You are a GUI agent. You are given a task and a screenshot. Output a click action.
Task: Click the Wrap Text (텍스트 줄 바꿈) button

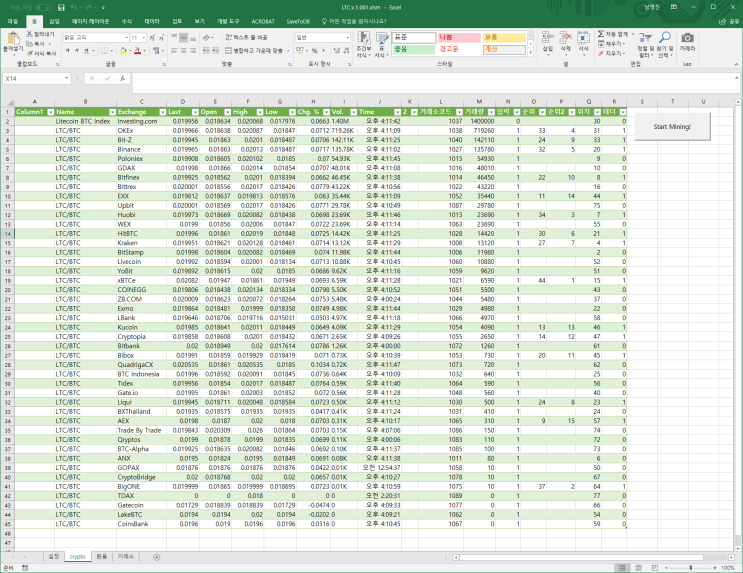click(246, 37)
